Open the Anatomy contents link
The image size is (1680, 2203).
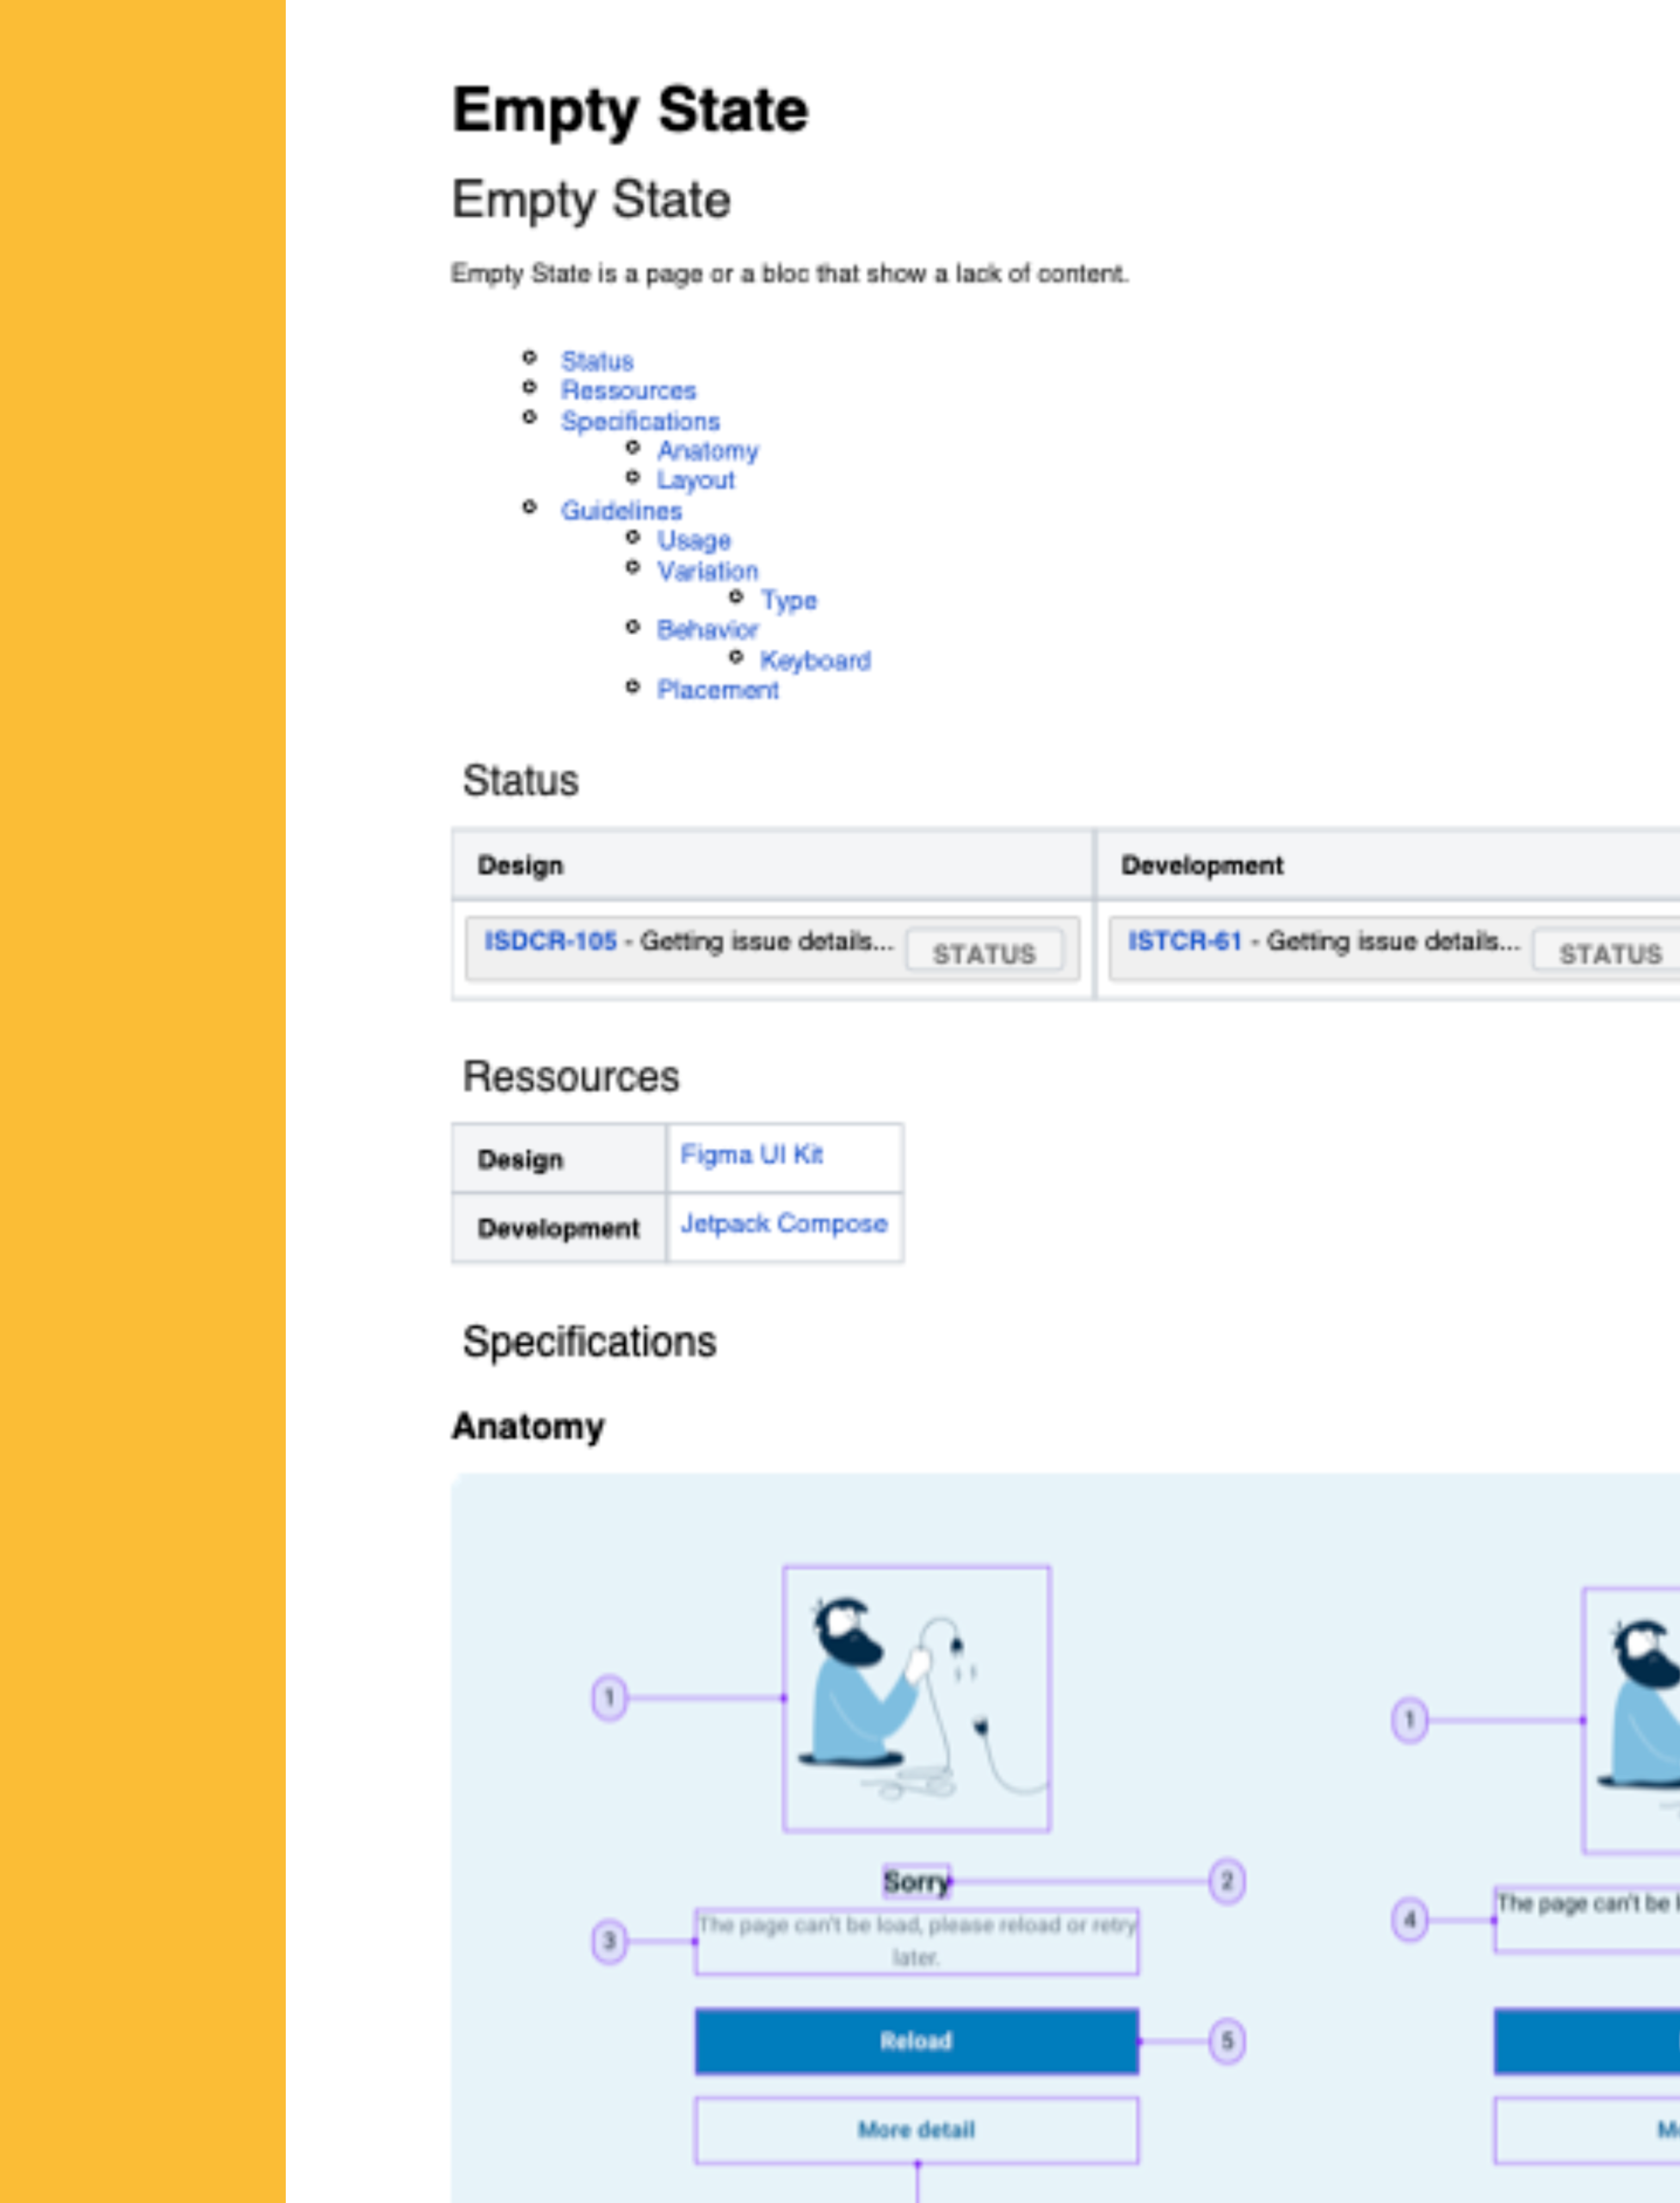(x=707, y=451)
